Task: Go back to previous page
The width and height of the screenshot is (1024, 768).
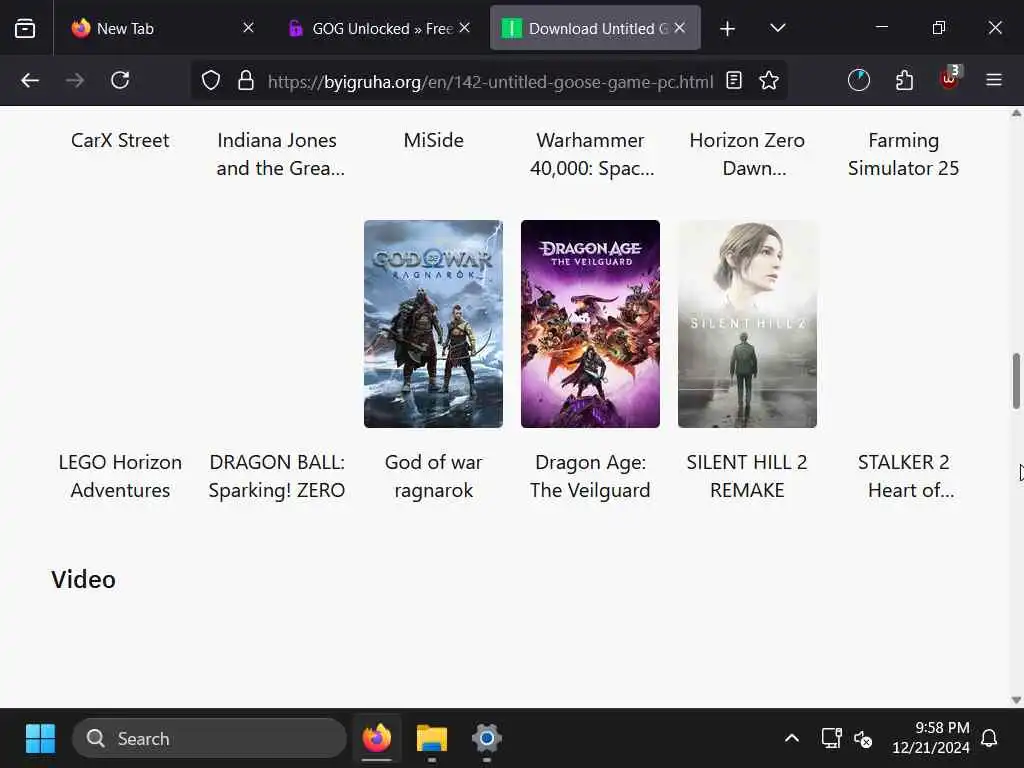Action: pyautogui.click(x=30, y=80)
